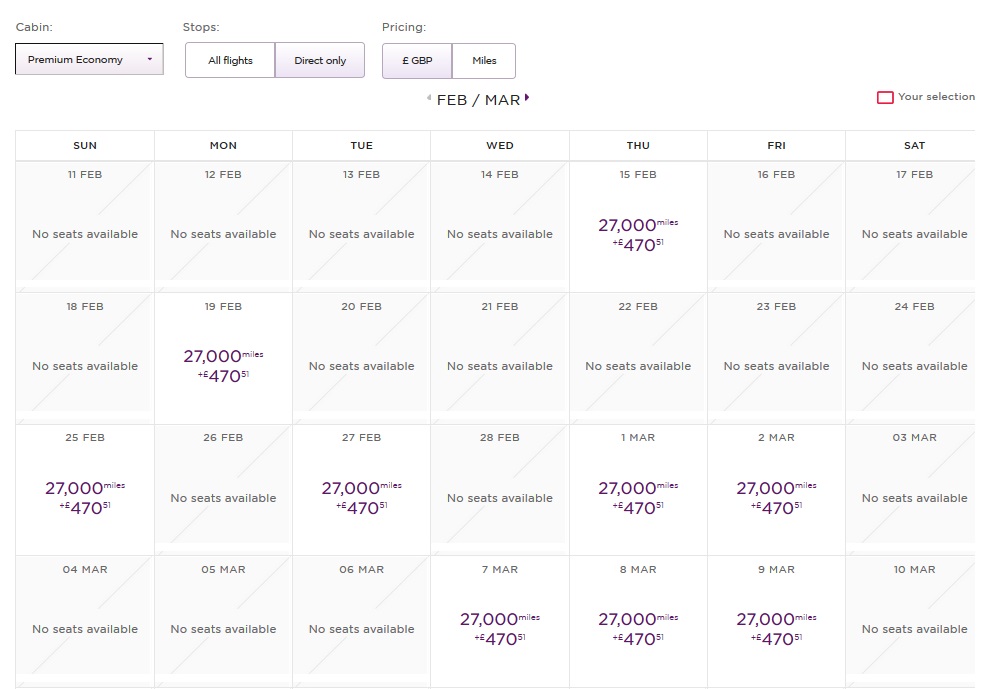Pick the 27 Feb flight fare
The image size is (987, 689).
tap(361, 495)
